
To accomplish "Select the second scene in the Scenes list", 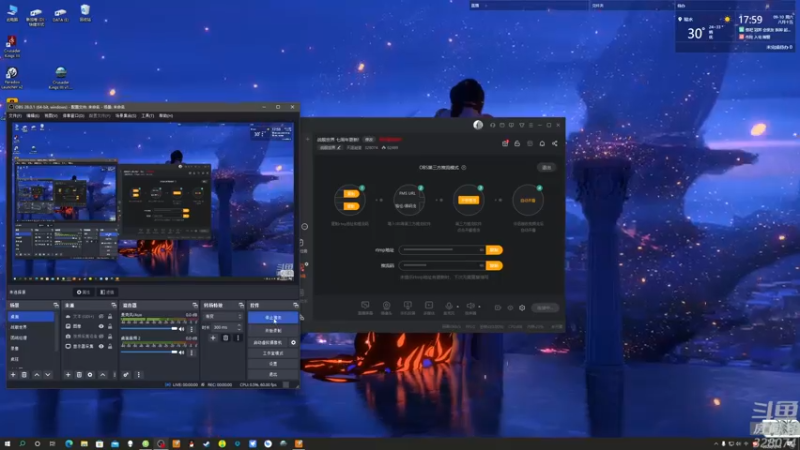I will [x=31, y=327].
